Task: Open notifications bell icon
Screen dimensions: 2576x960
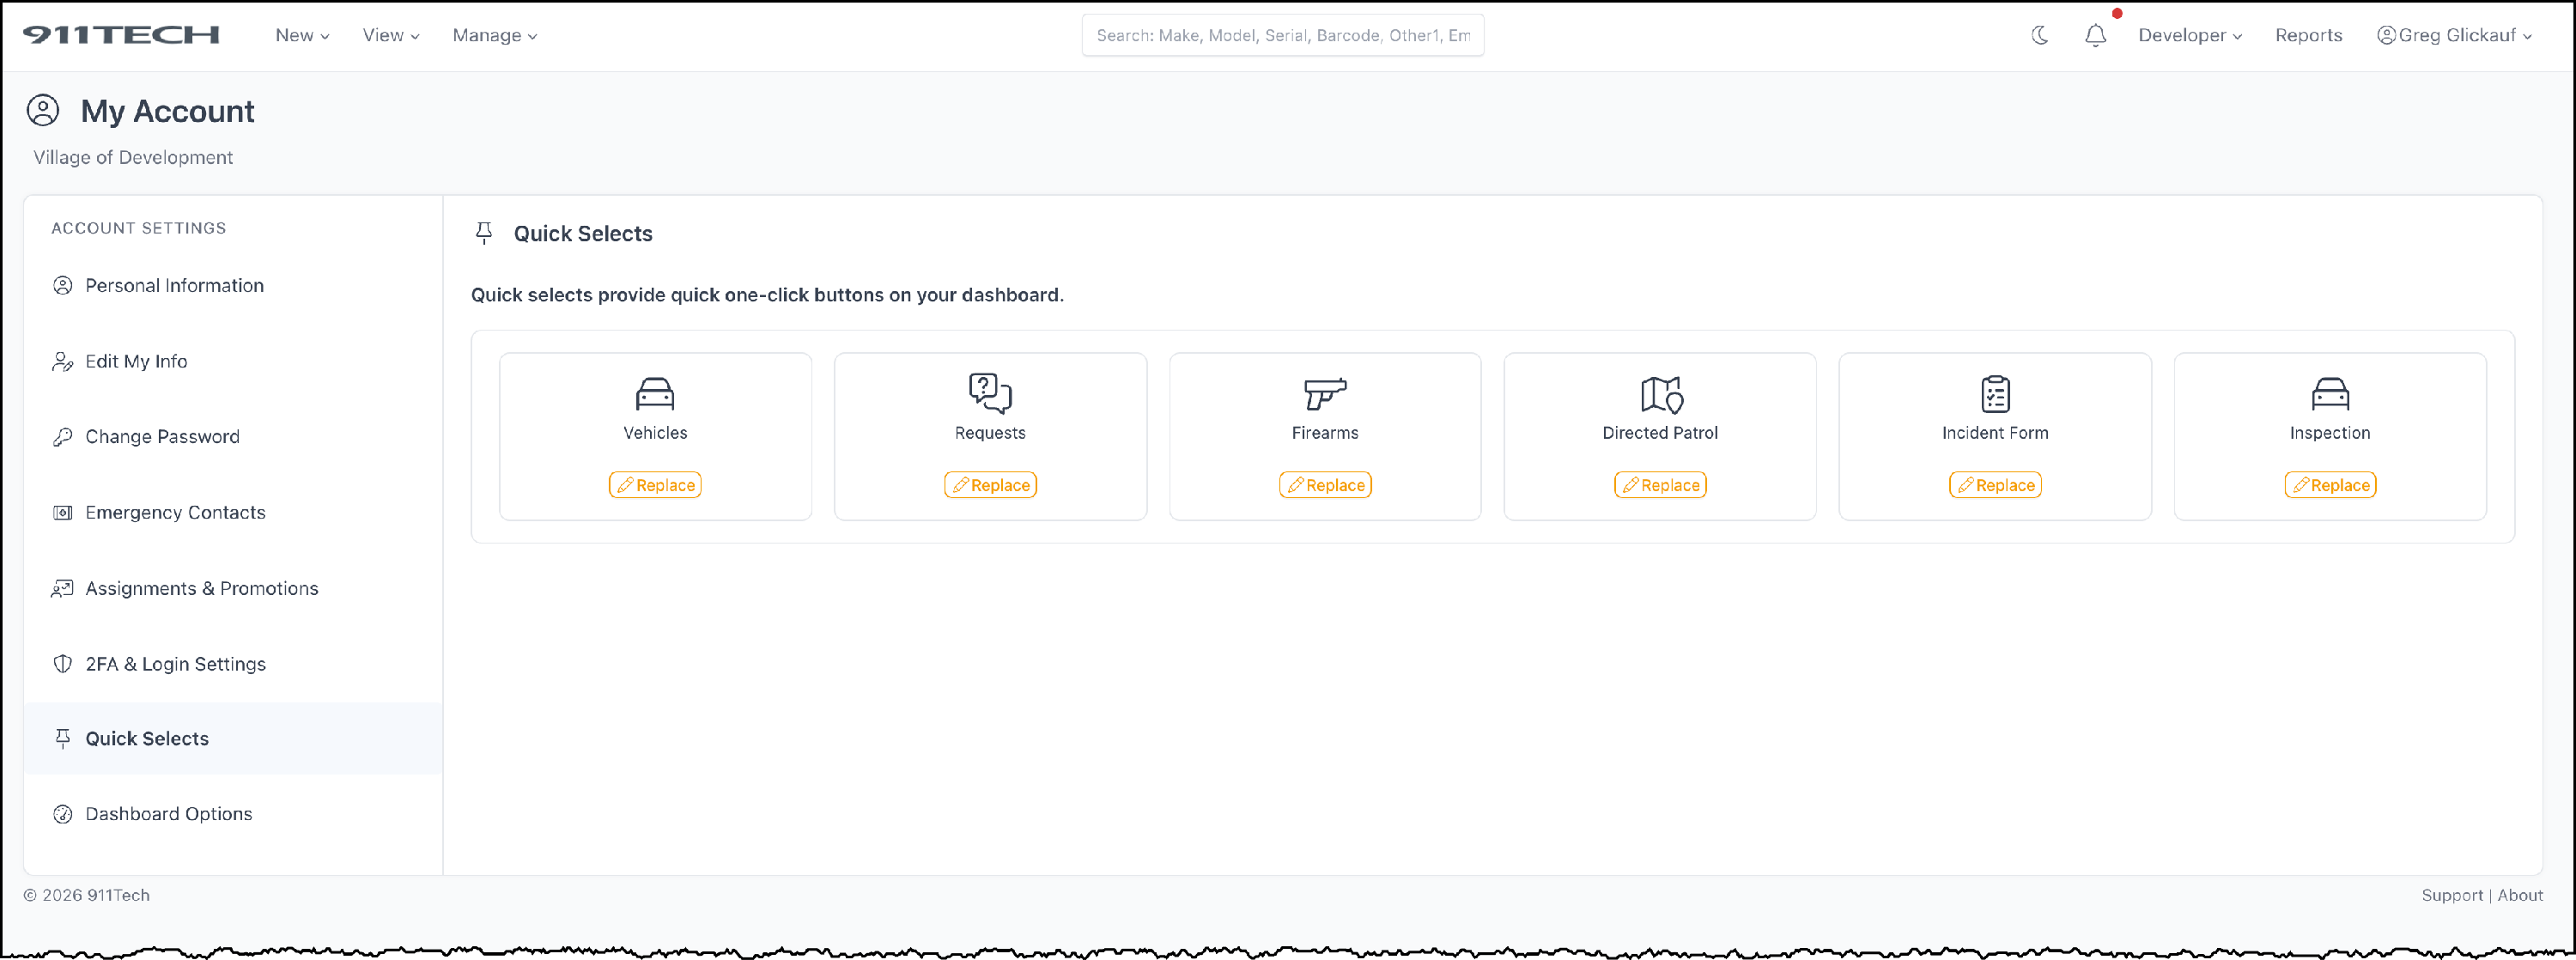Action: coord(2095,35)
